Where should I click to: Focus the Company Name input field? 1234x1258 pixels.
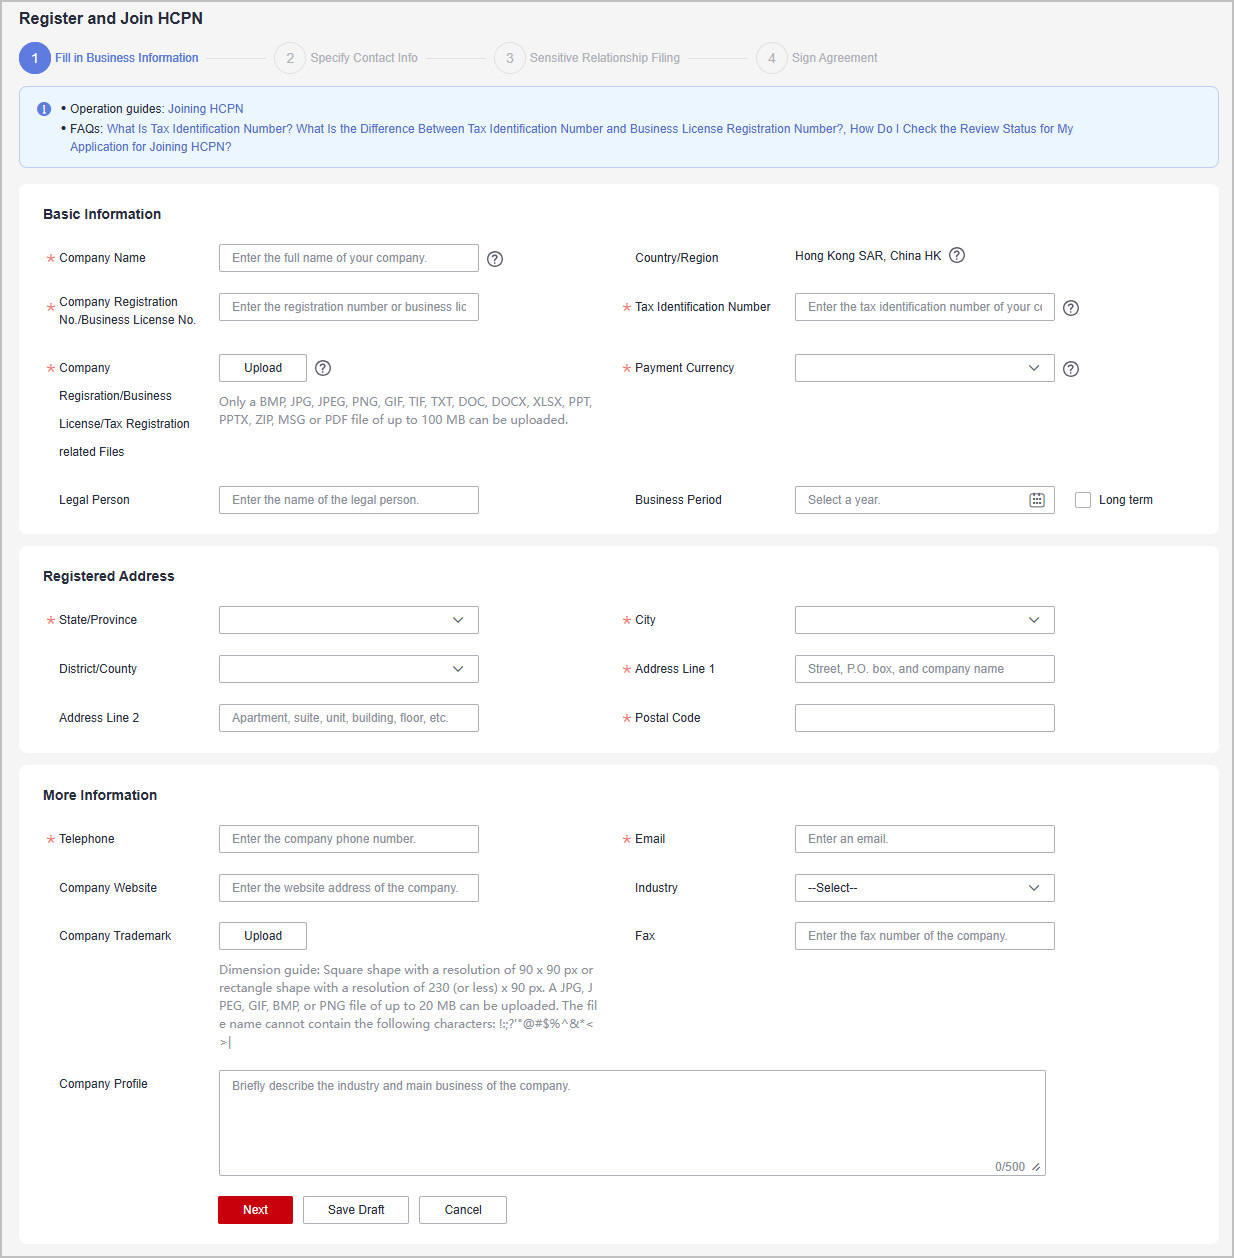pyautogui.click(x=349, y=258)
